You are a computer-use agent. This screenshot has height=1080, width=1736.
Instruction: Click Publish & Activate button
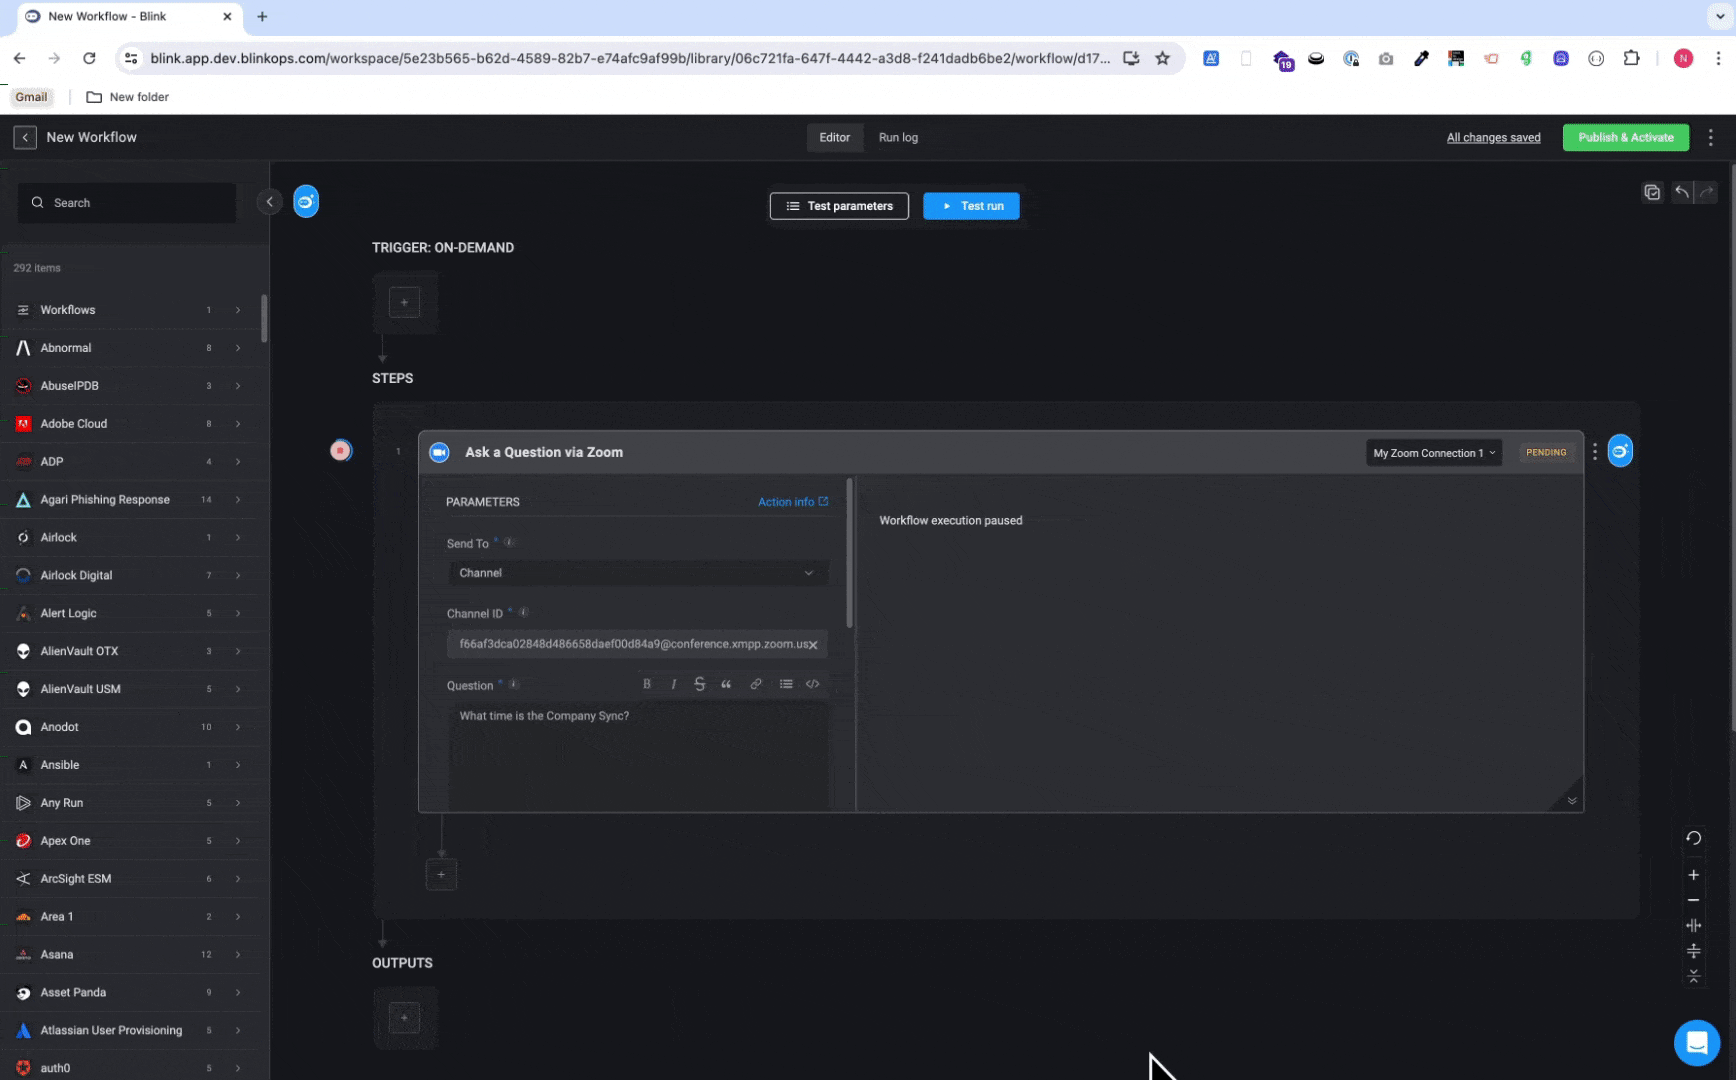1625,138
